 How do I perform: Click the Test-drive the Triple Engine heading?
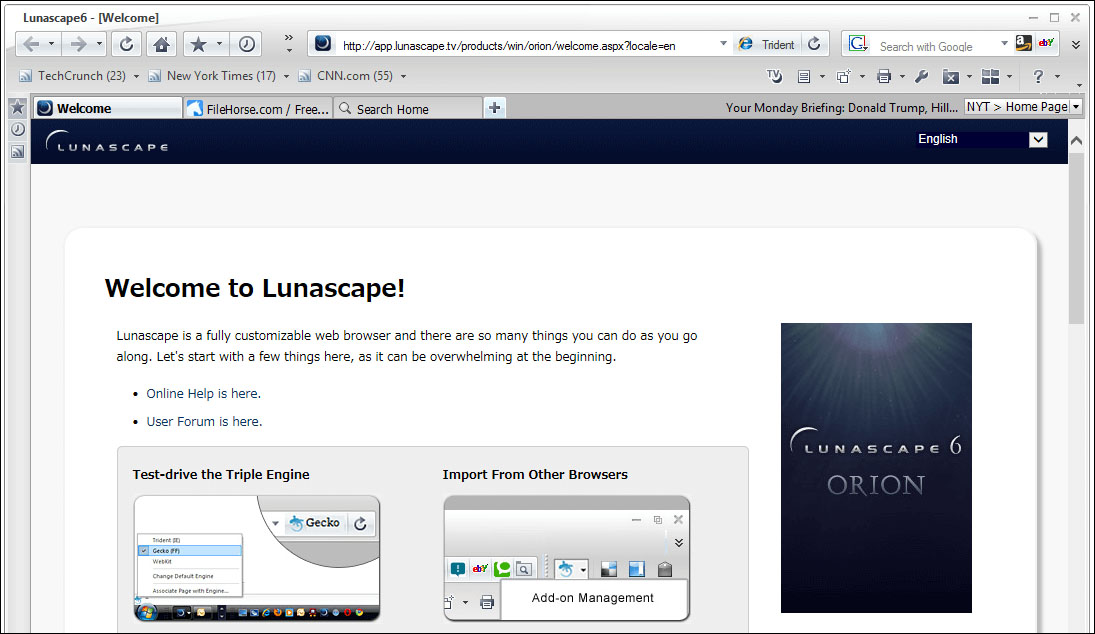(x=221, y=474)
